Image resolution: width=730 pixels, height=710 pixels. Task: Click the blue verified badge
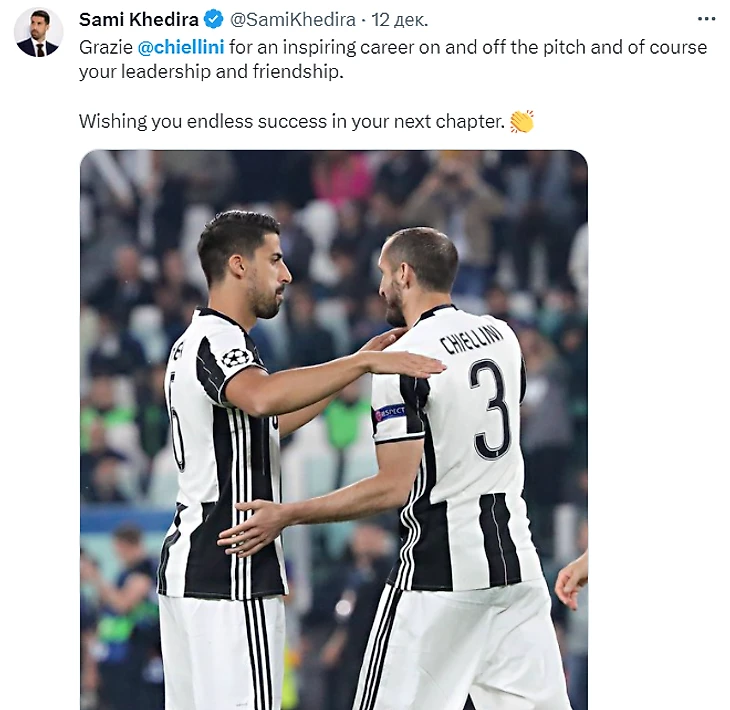pos(214,20)
